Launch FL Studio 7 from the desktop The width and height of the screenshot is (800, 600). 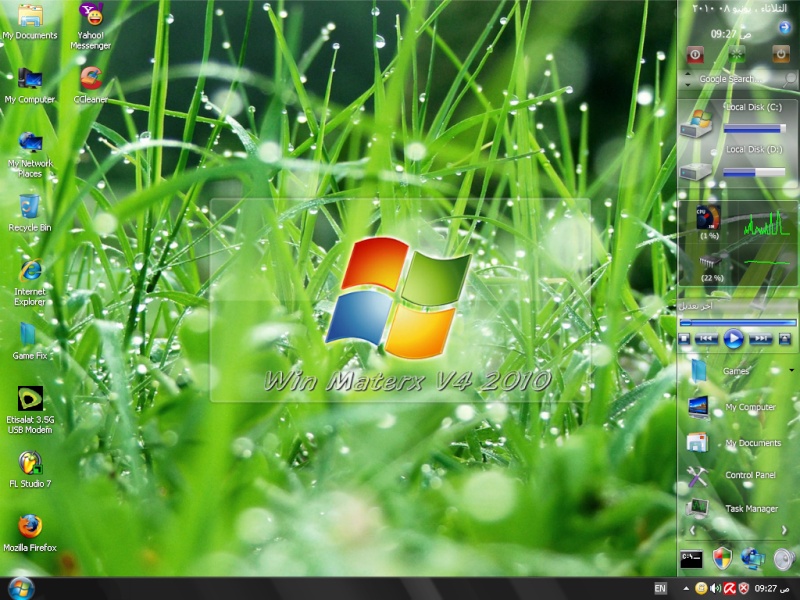click(x=30, y=470)
